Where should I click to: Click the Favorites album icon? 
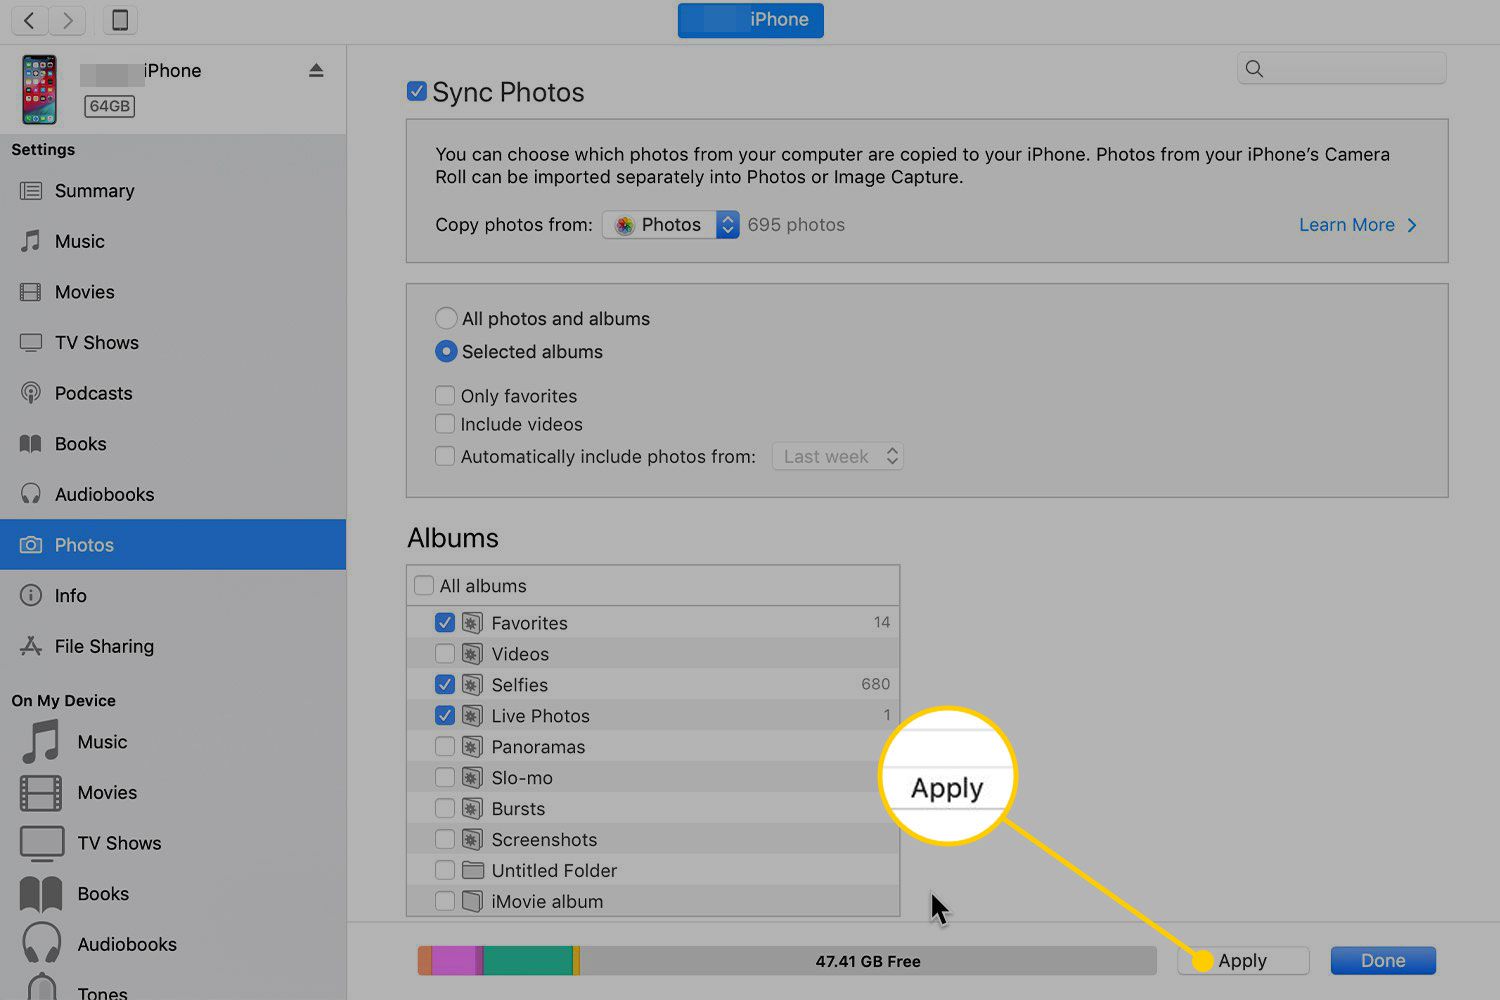tap(473, 623)
